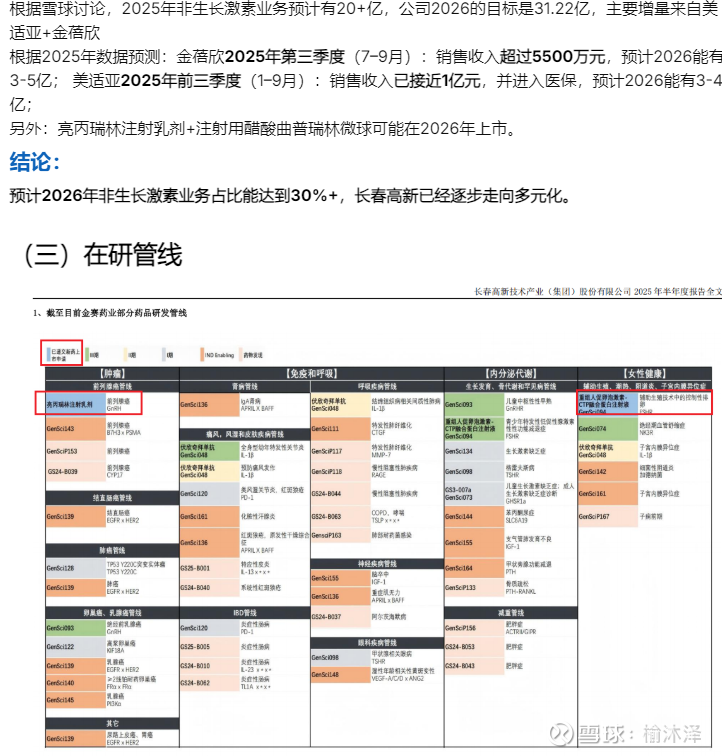Click the GS25-B001 cell
Screen dimensions: 722x756
point(210,568)
